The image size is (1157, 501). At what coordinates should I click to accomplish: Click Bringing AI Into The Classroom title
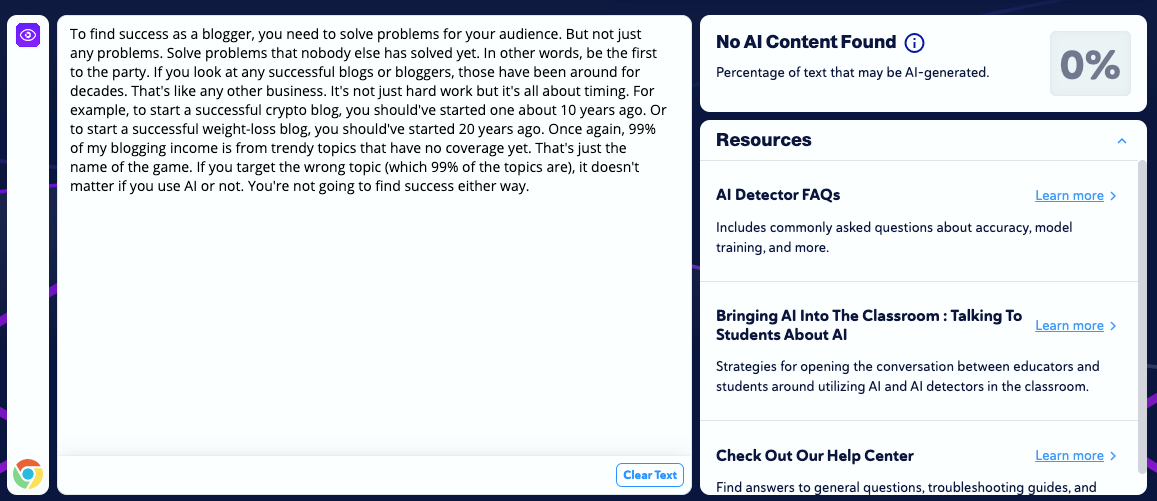click(x=868, y=325)
